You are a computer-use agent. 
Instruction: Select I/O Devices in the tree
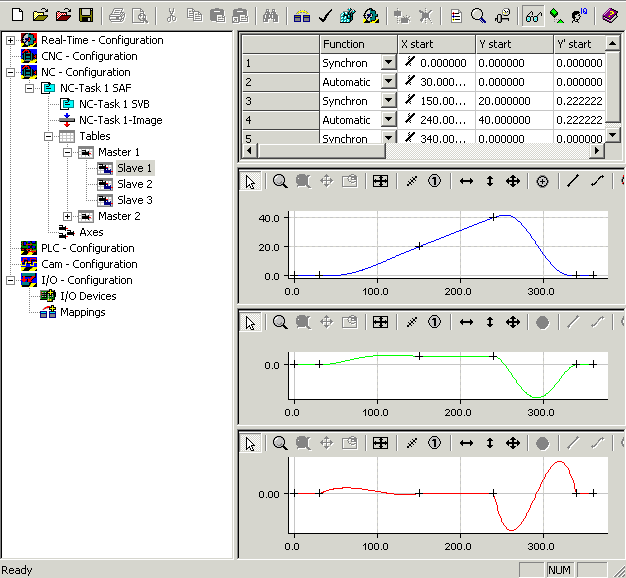88,296
